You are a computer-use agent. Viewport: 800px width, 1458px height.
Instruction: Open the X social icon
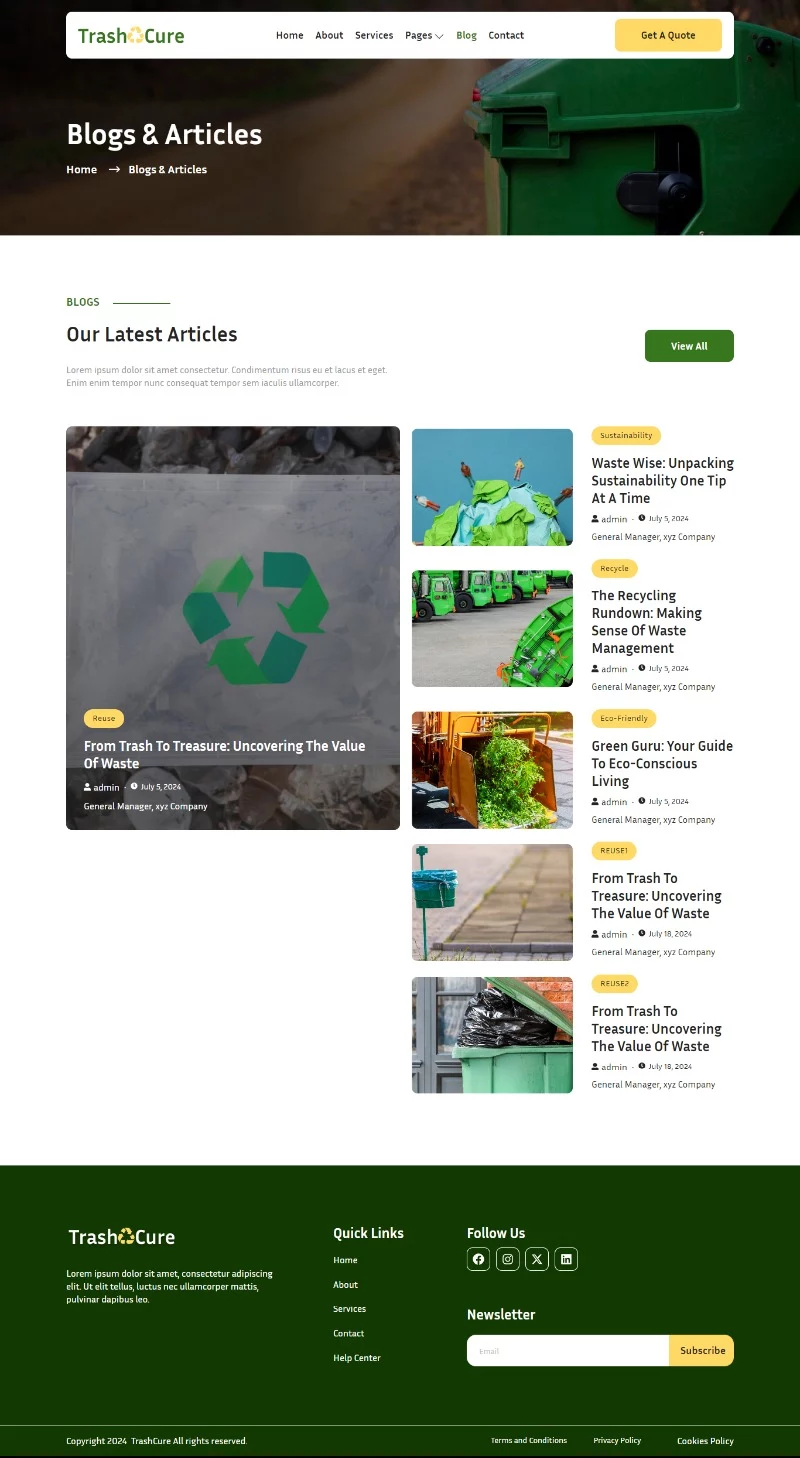(537, 1259)
